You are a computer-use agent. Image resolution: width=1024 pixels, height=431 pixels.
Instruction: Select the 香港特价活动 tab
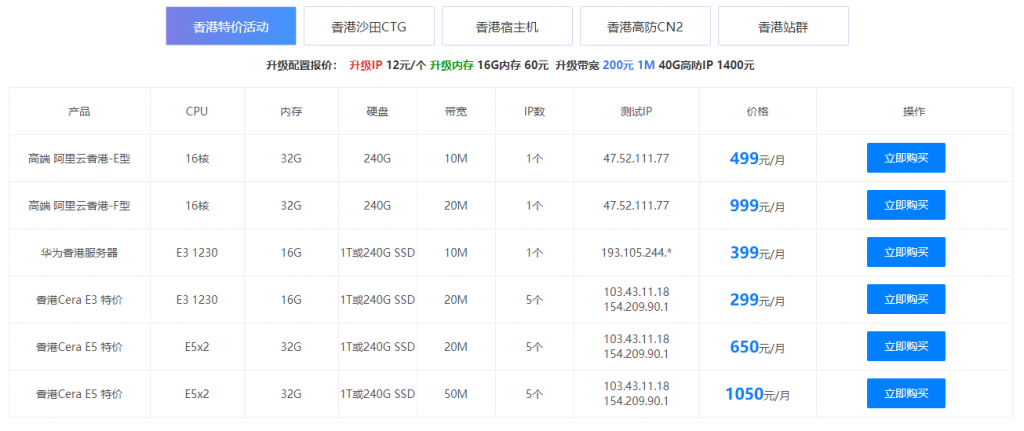[231, 26]
